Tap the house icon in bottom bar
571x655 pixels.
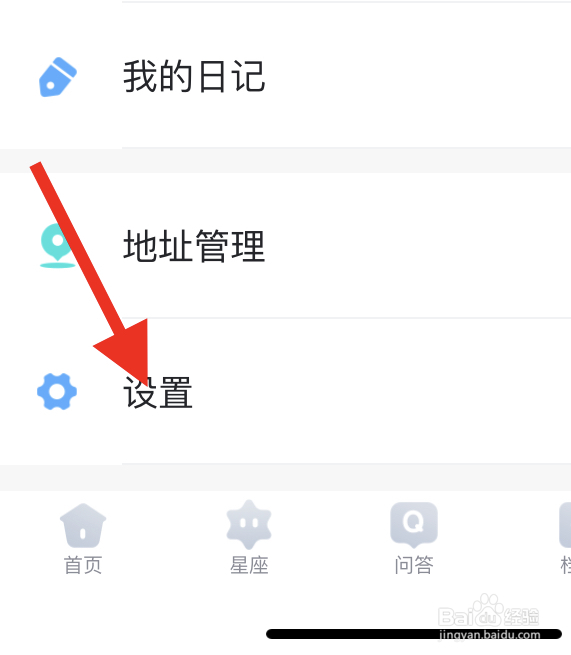click(x=83, y=526)
